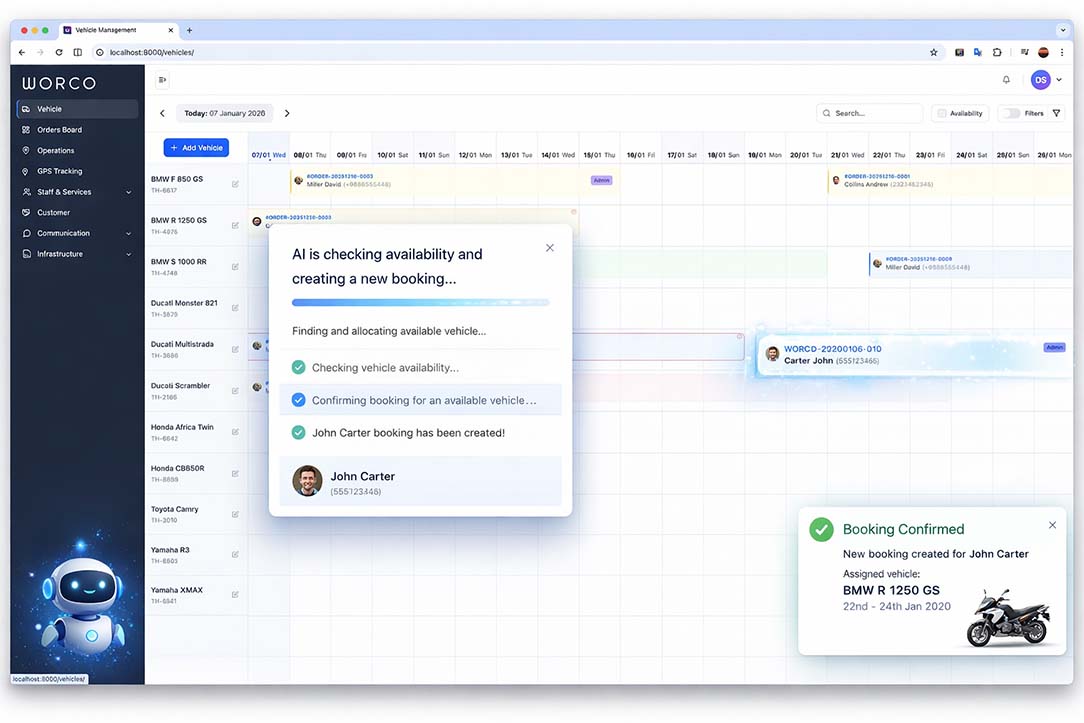Open Orders Board in the sidebar

(59, 130)
